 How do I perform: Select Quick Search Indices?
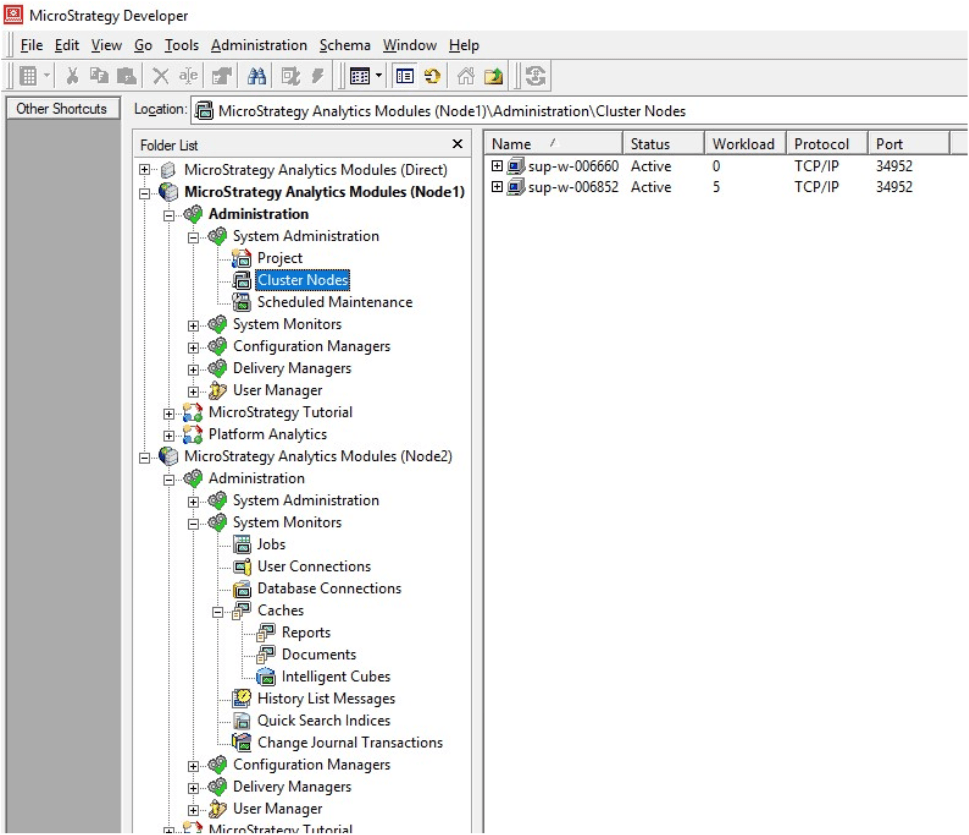[324, 721]
